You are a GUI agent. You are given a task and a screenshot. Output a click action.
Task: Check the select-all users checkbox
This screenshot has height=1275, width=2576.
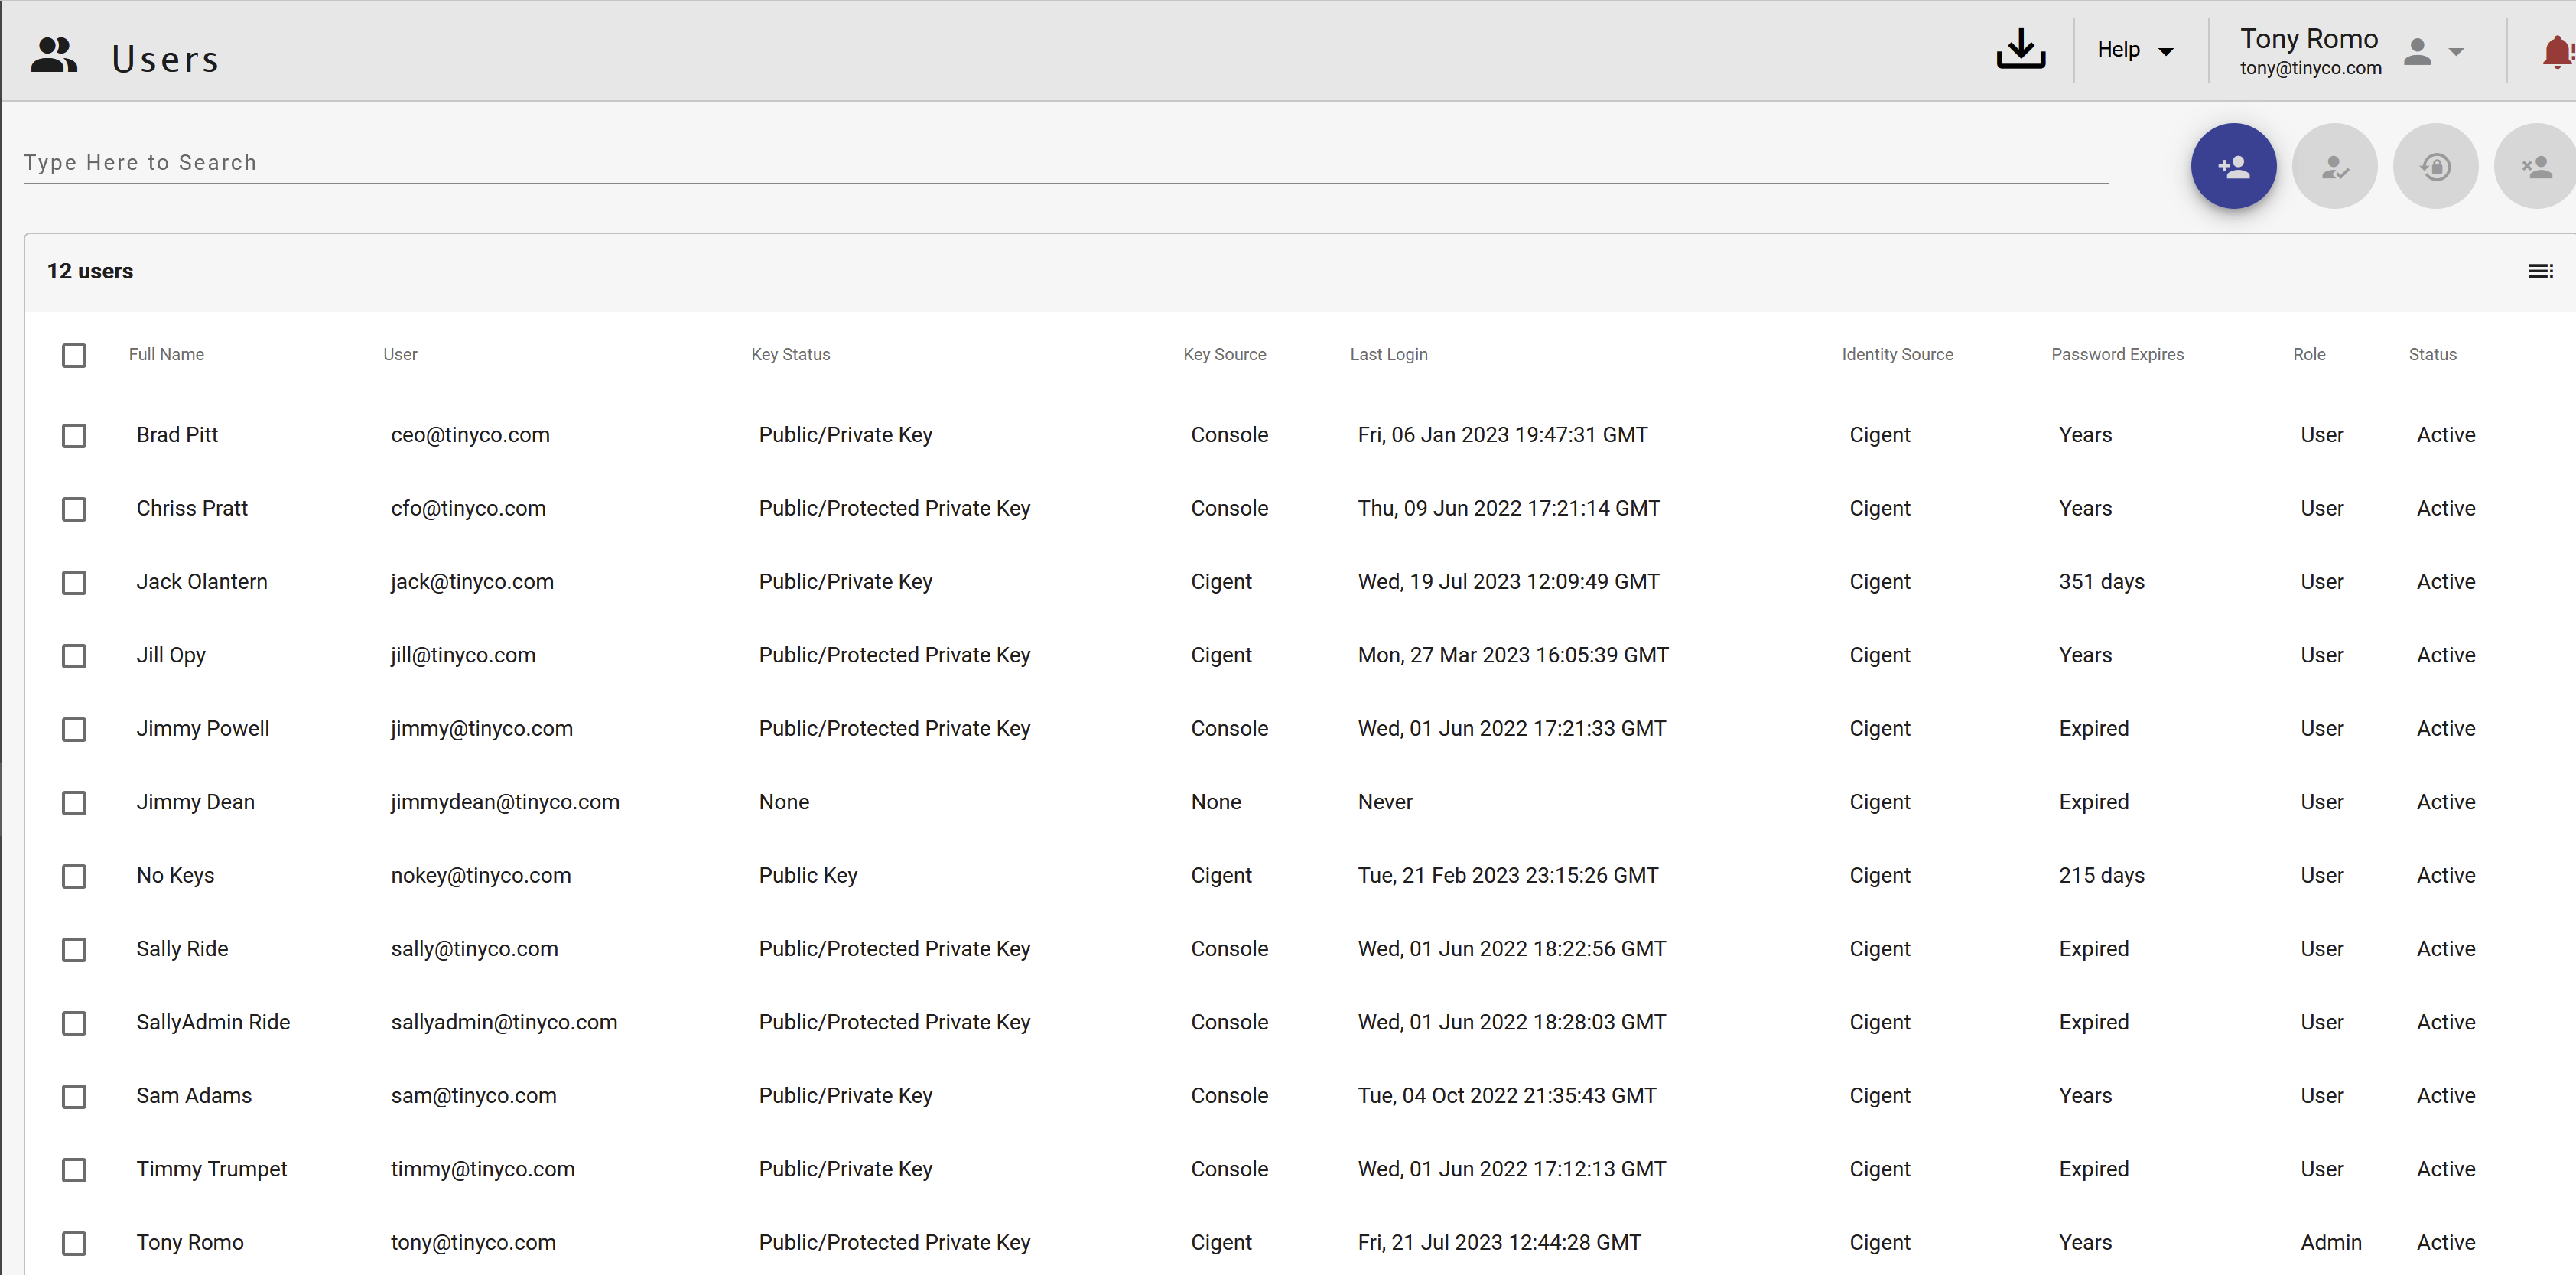pos(74,355)
